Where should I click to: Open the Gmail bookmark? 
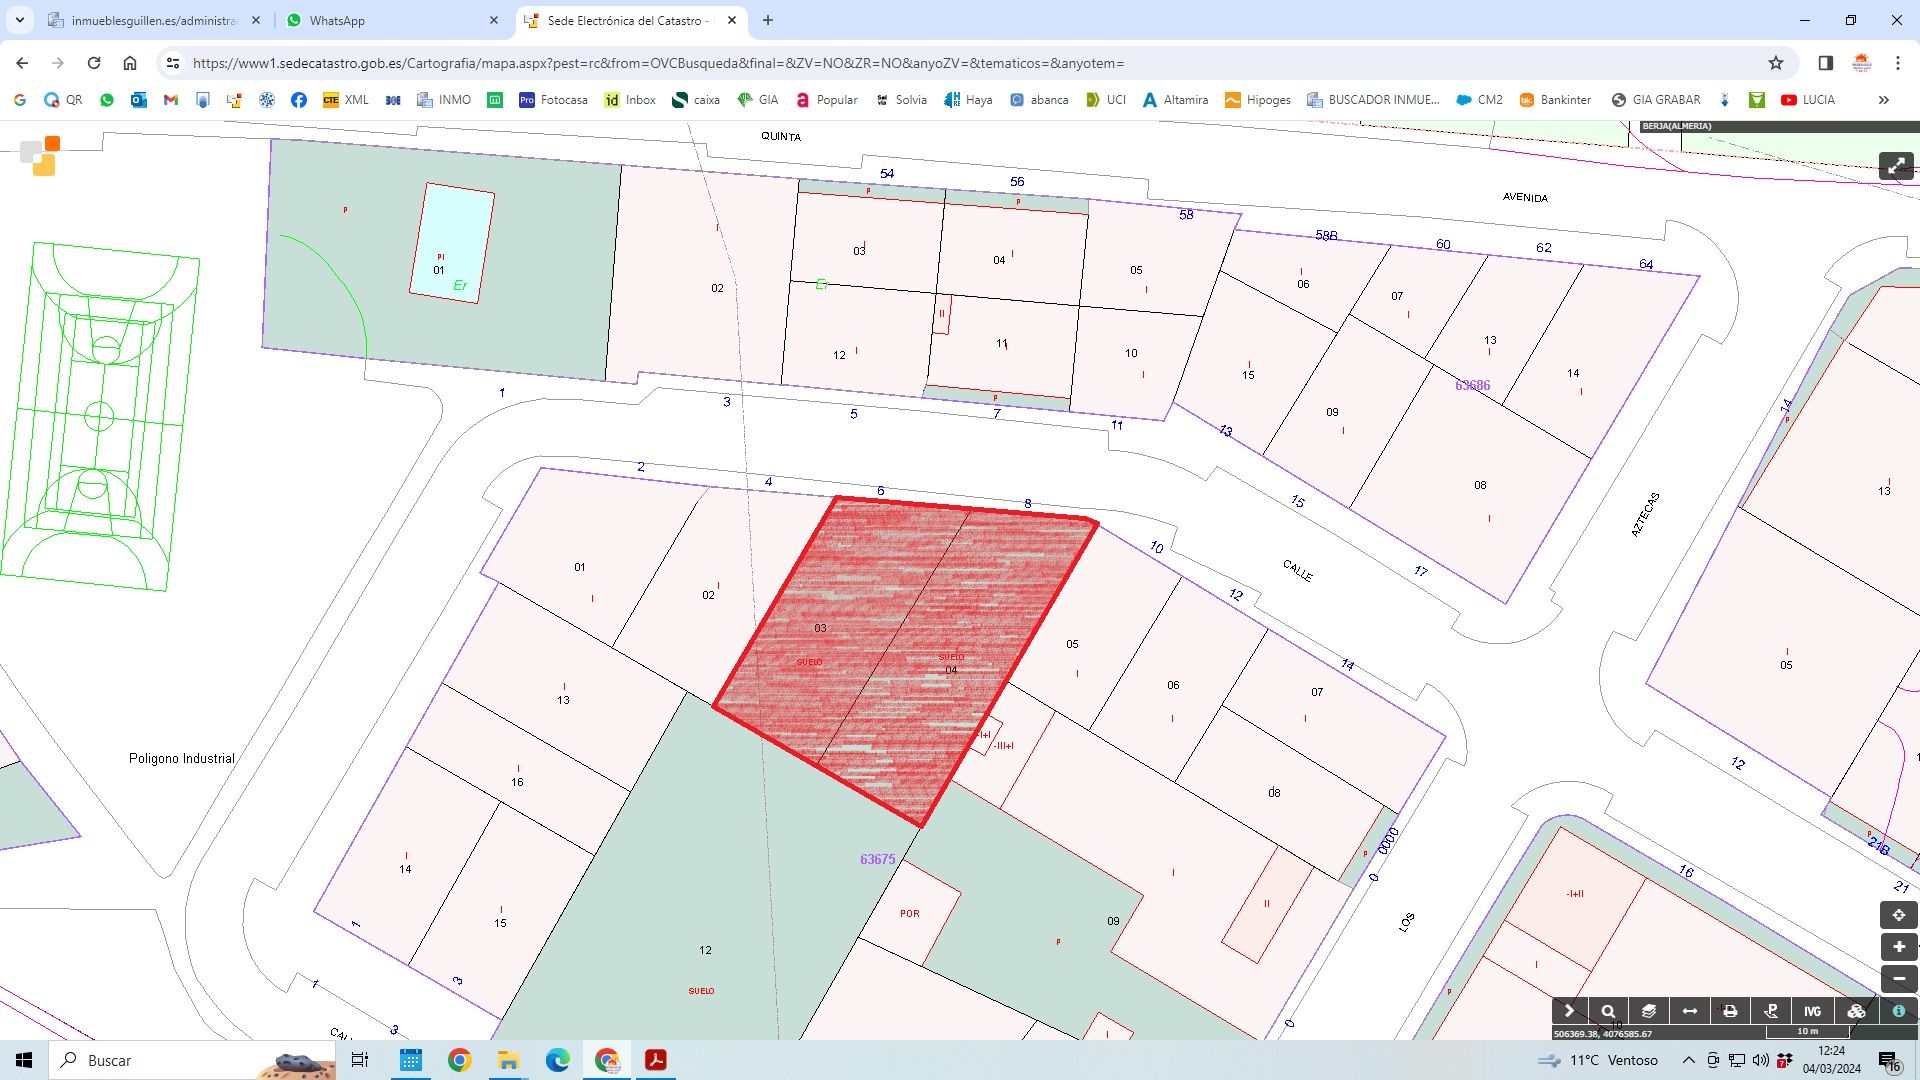[x=171, y=100]
